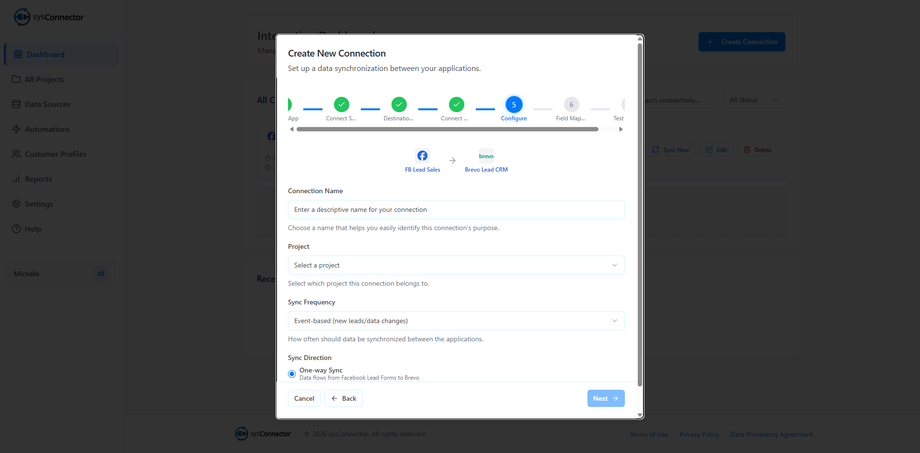
Task: Click the Field Mapping step 6 circle
Action: 571,104
